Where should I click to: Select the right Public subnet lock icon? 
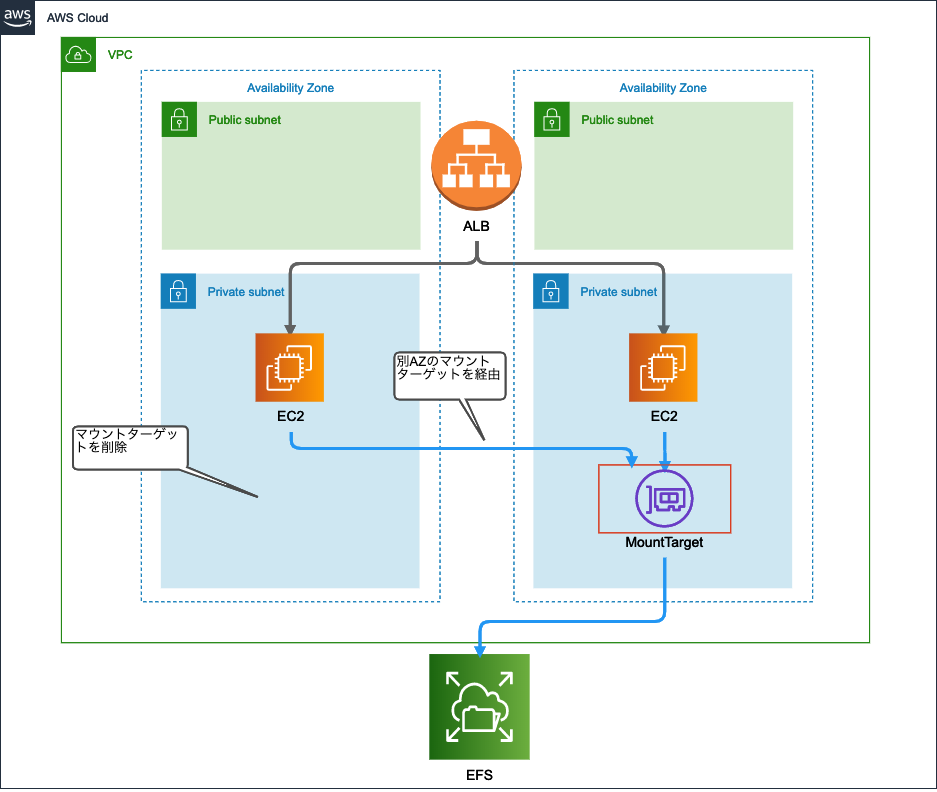tap(552, 120)
